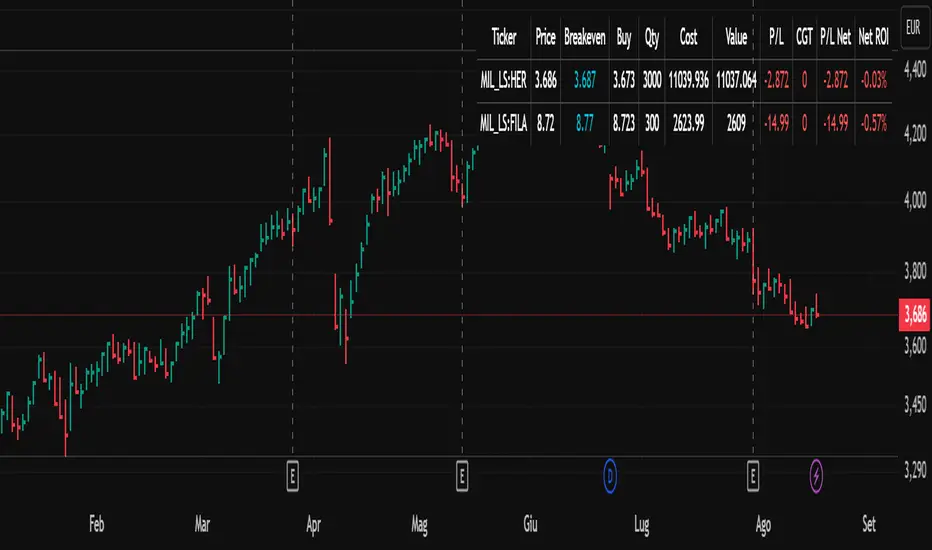Click the Lug label on time axis

click(641, 524)
